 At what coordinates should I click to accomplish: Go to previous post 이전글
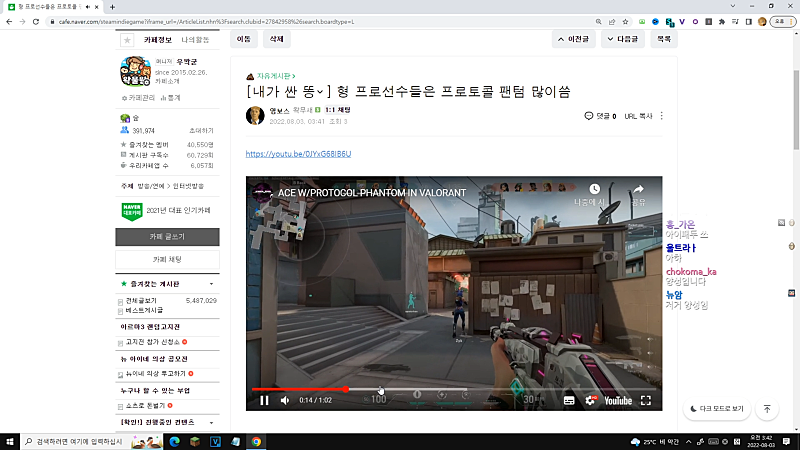coord(573,39)
